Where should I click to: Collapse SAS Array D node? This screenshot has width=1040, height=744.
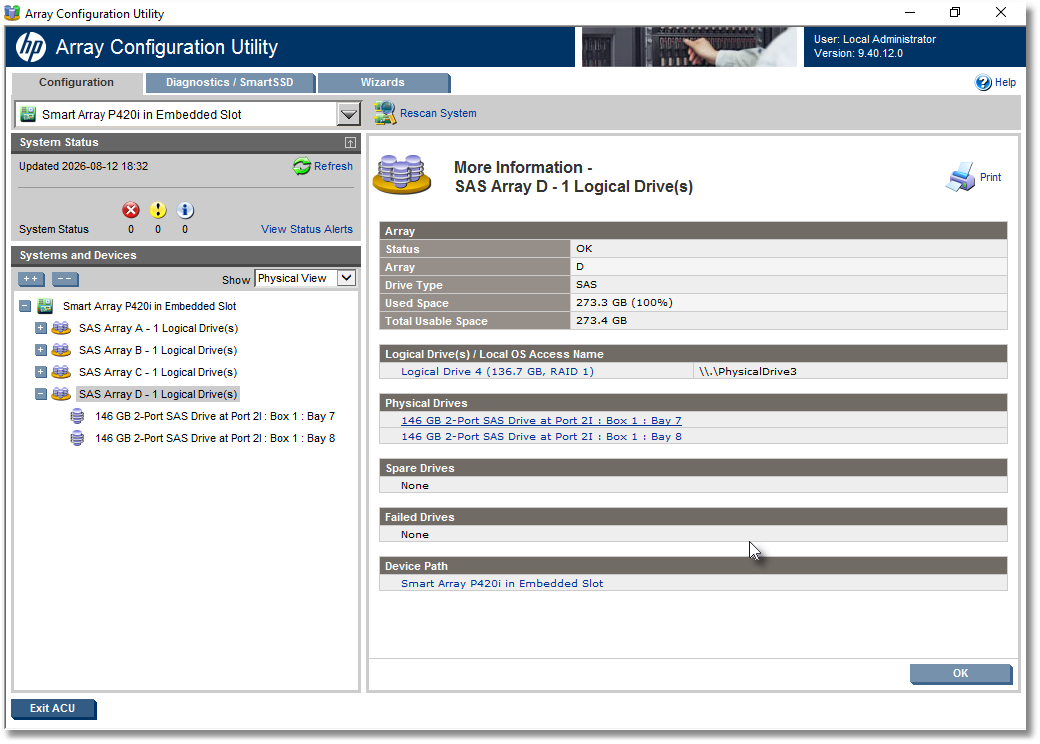point(41,394)
